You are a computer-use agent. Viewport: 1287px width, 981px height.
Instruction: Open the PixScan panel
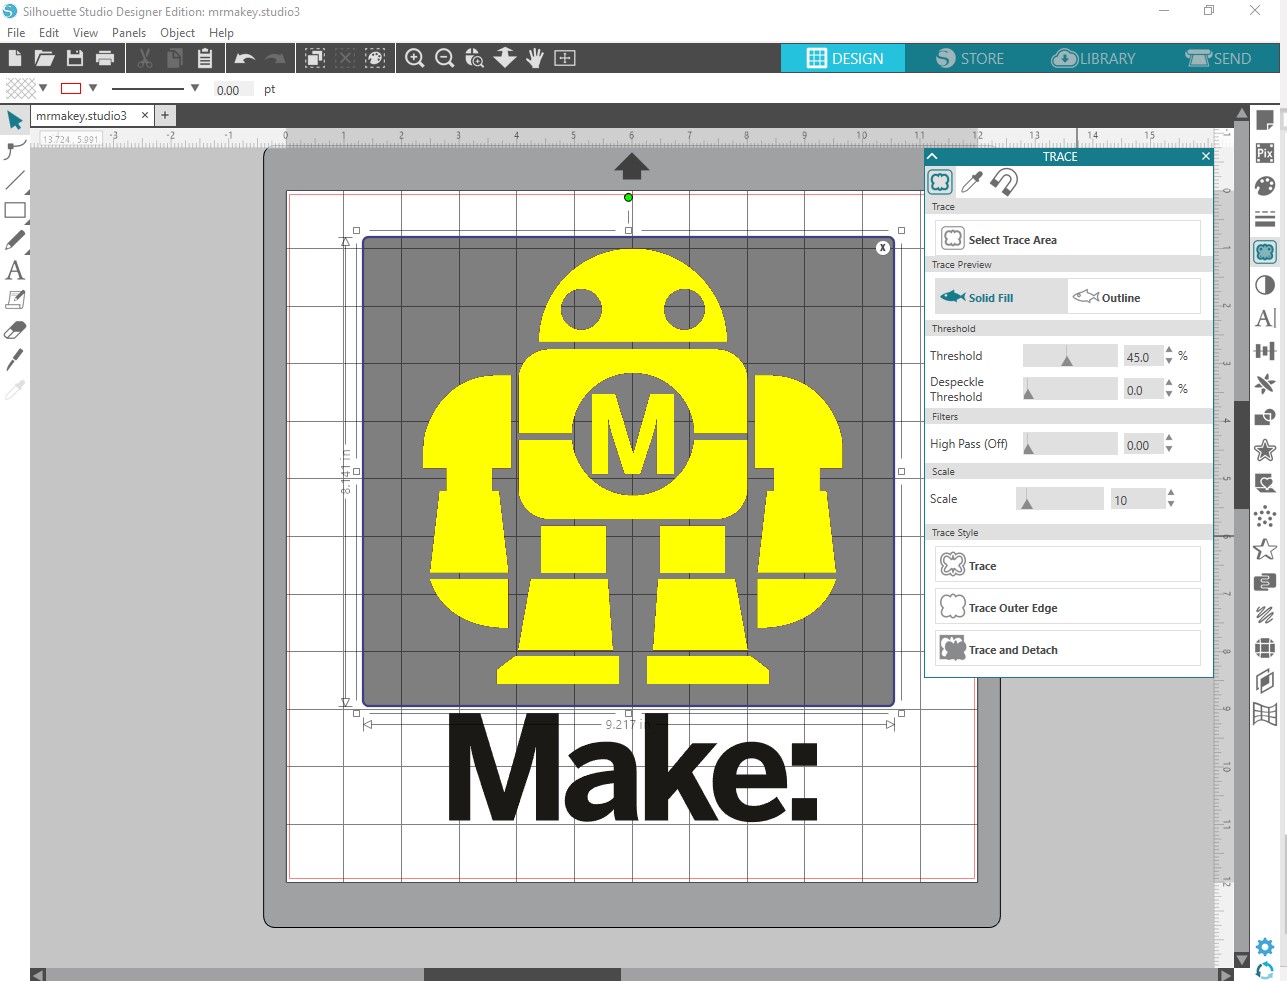coord(1265,153)
